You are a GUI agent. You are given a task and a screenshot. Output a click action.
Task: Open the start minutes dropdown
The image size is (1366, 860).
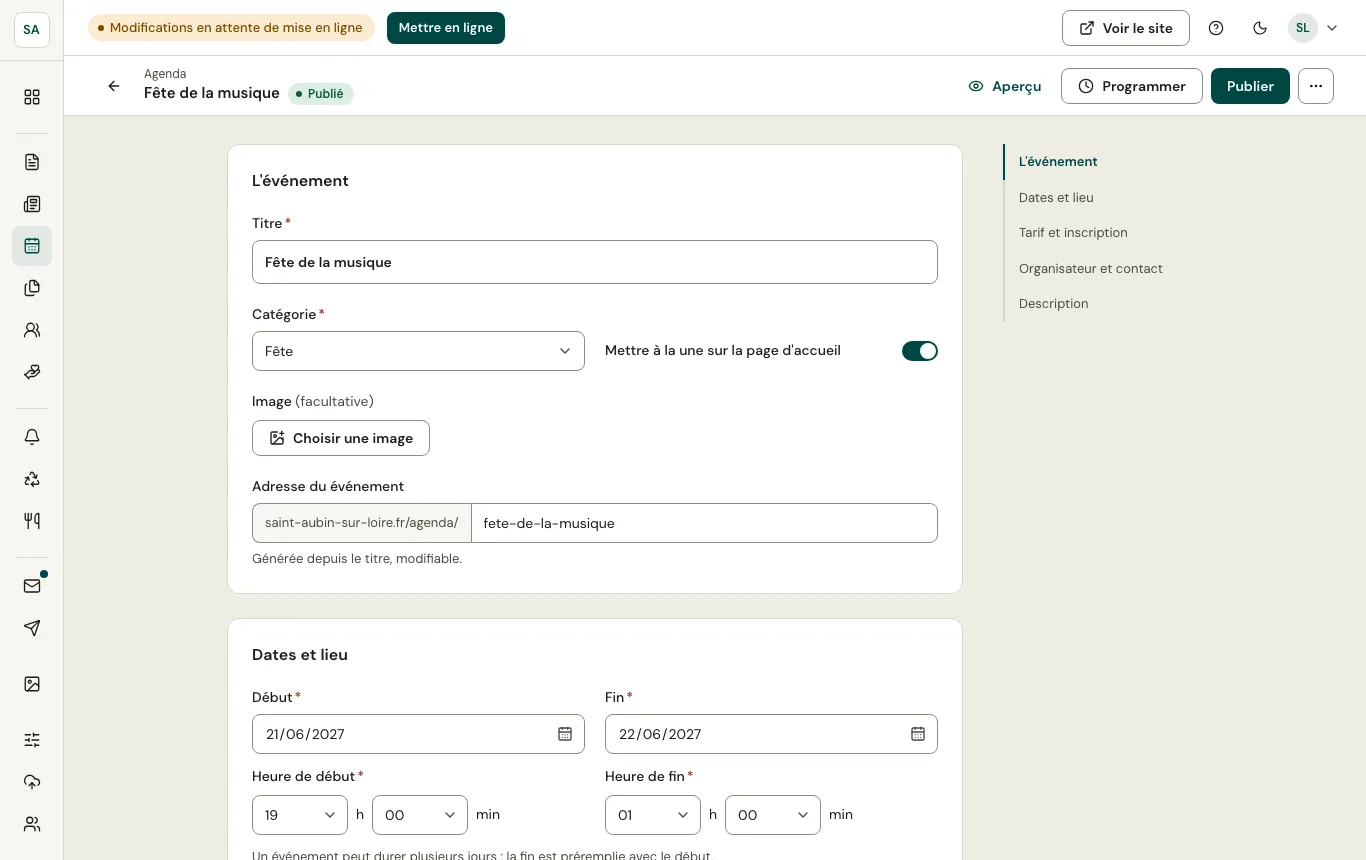[x=420, y=815]
